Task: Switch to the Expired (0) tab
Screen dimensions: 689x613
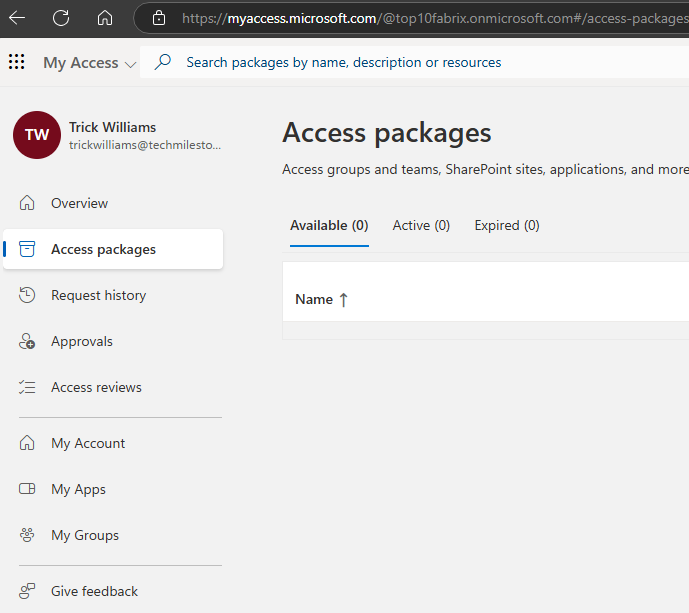Action: click(x=507, y=225)
